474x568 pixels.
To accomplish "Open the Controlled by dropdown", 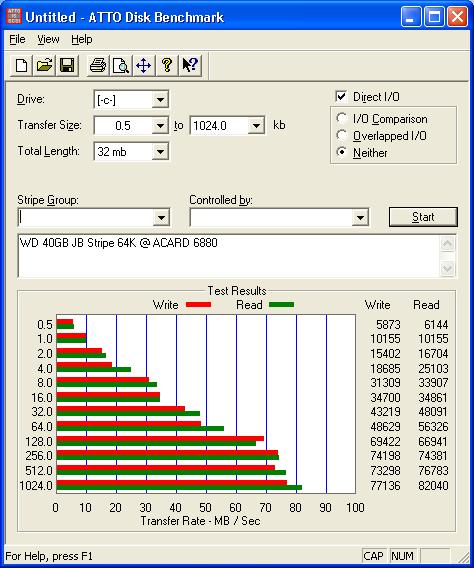I will 360,217.
